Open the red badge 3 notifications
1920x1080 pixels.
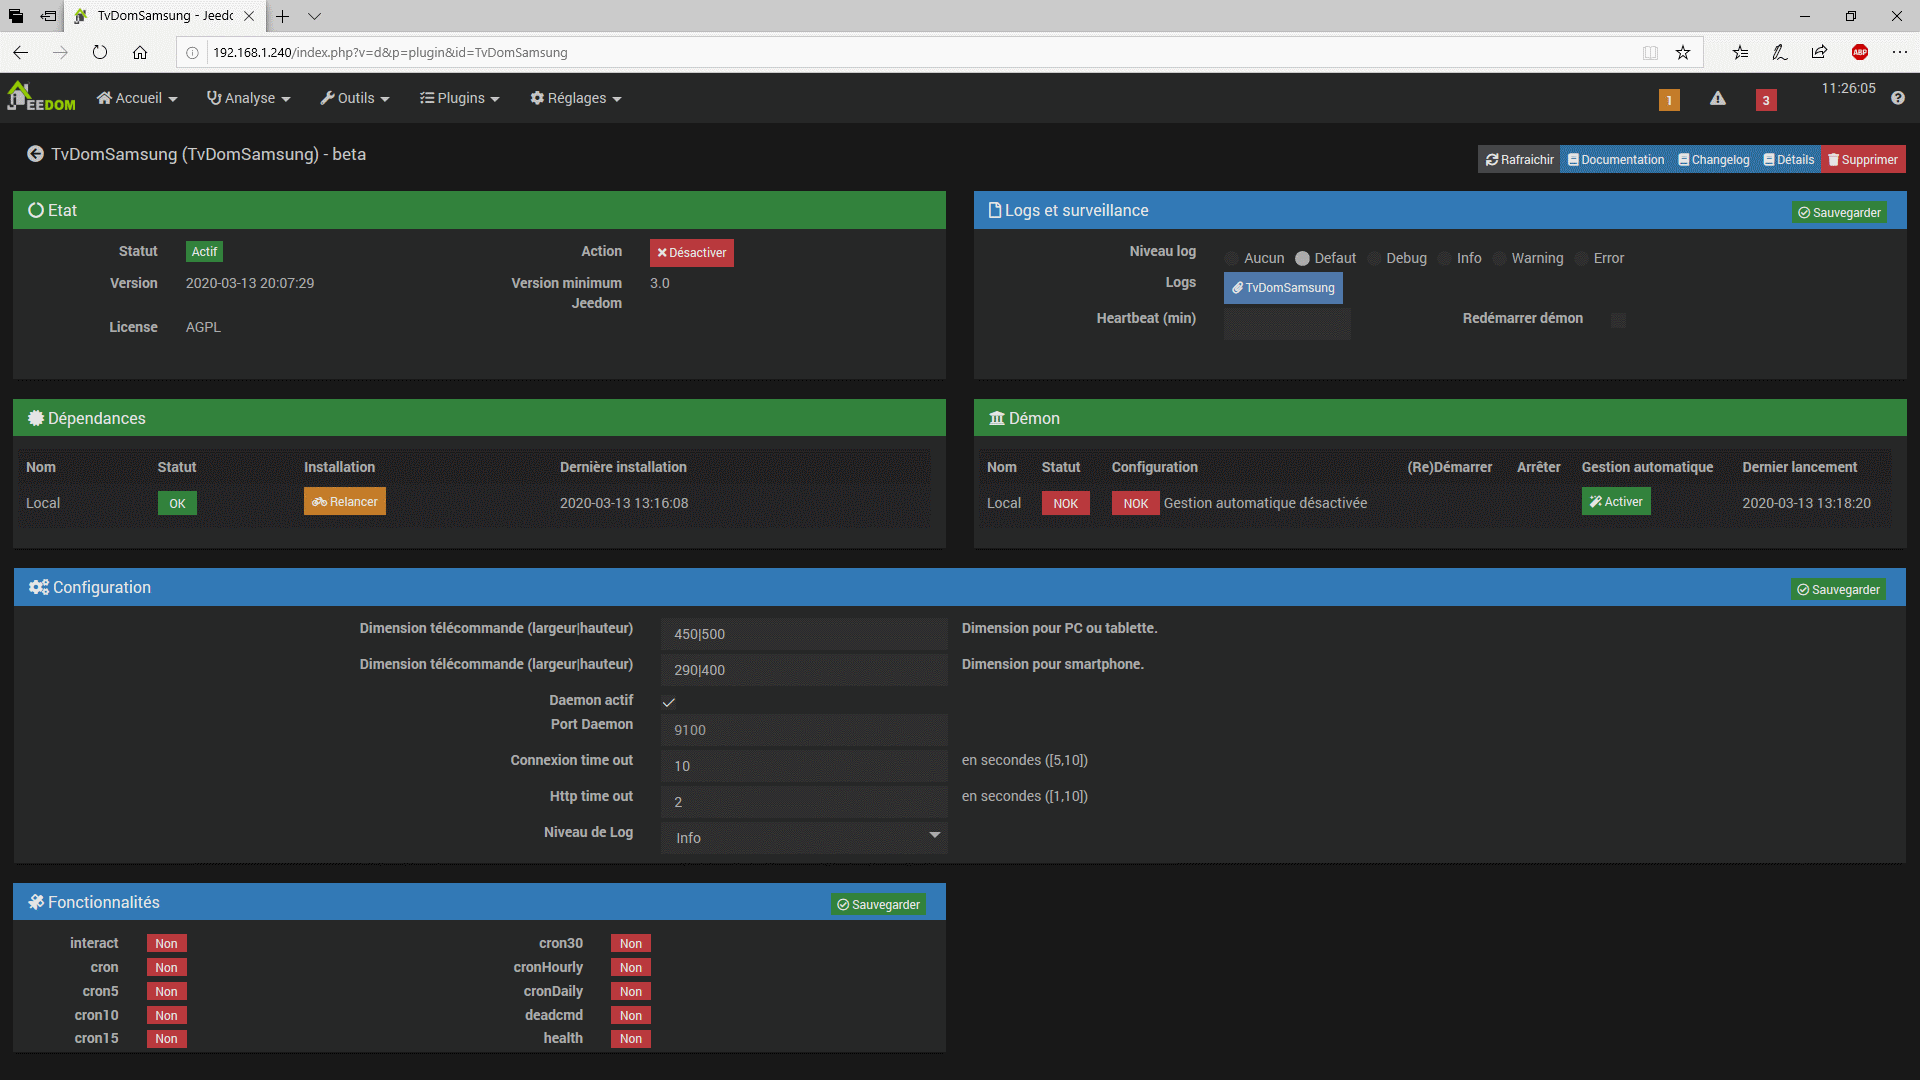coord(1766,100)
